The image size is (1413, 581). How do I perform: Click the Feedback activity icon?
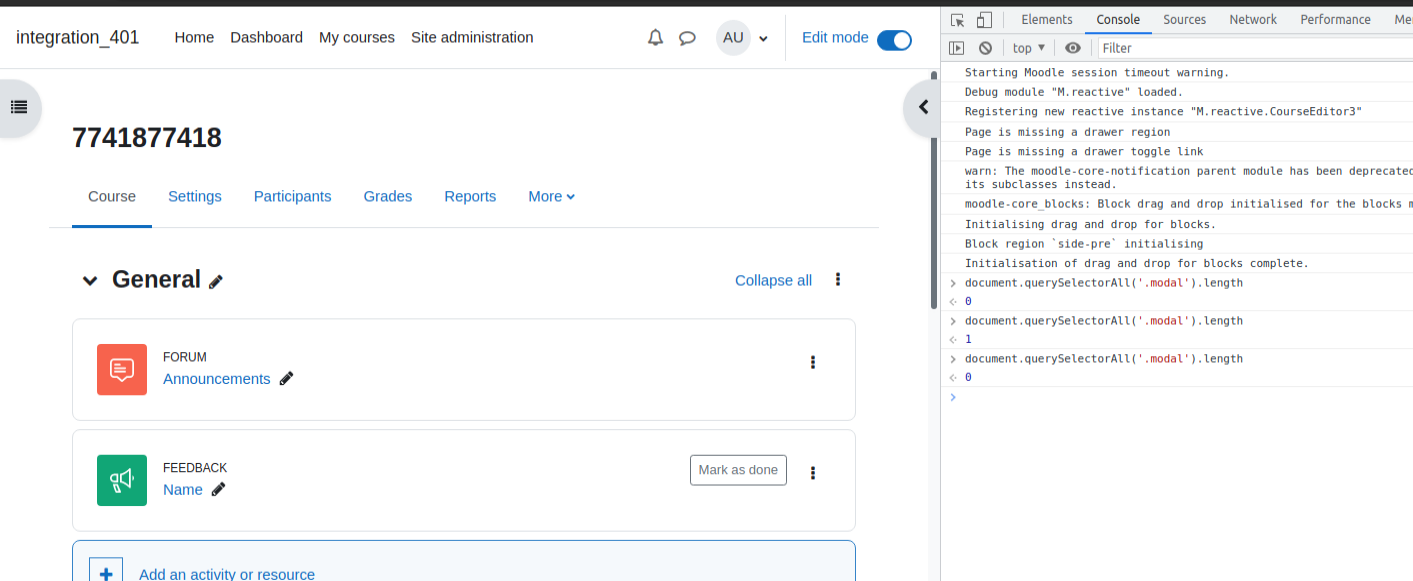(122, 480)
